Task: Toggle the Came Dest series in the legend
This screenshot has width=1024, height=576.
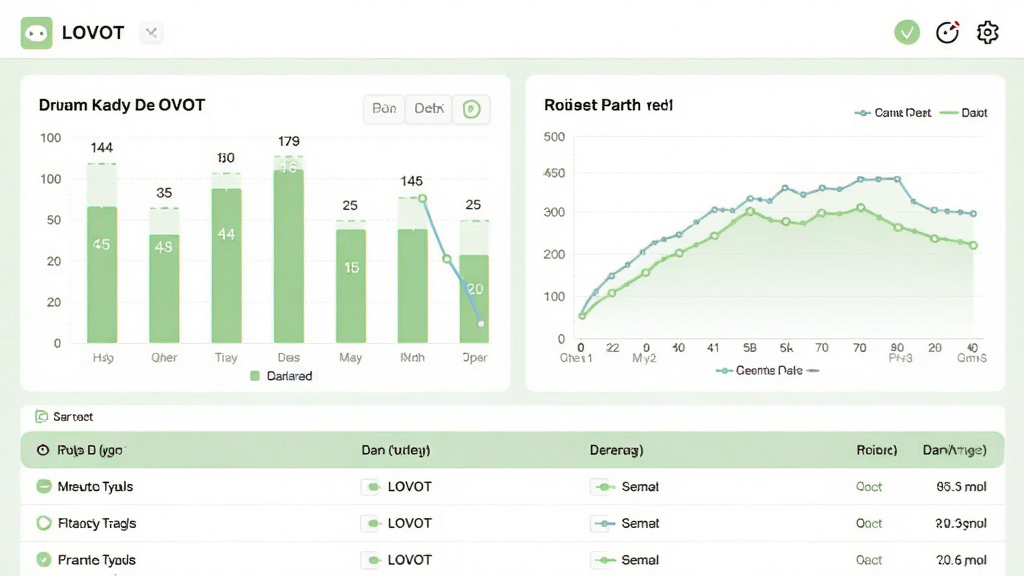Action: pos(893,113)
